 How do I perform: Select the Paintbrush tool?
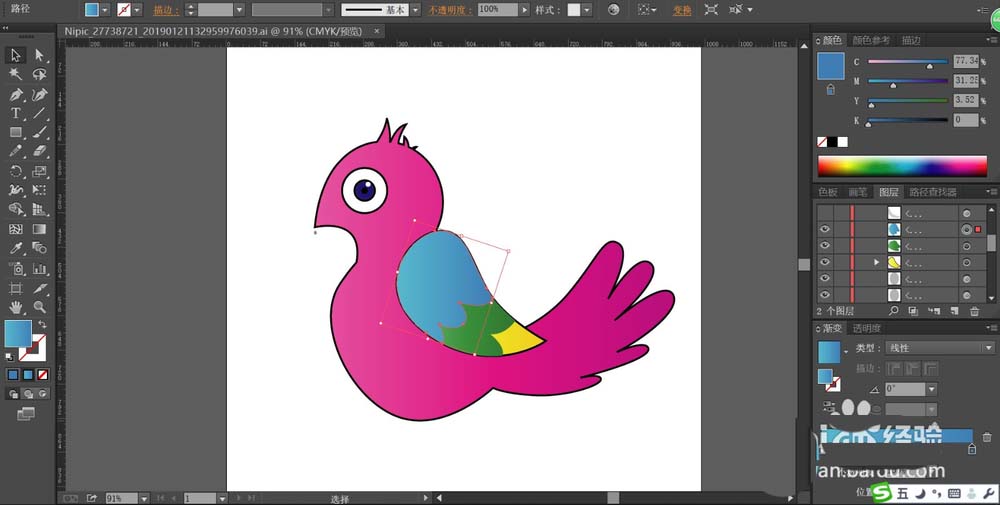click(40, 133)
